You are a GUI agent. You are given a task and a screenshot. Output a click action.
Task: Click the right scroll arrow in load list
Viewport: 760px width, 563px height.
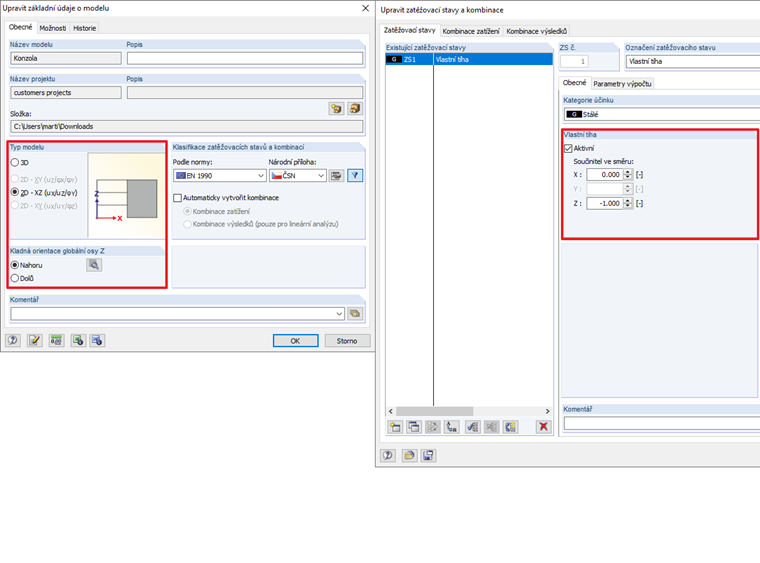tap(548, 411)
